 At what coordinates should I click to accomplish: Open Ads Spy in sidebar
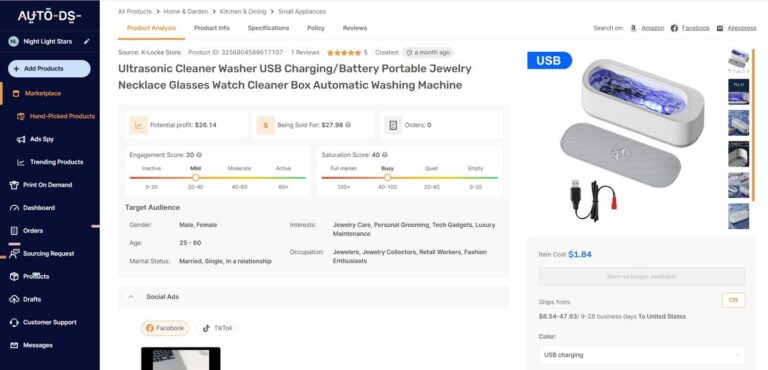coord(42,139)
